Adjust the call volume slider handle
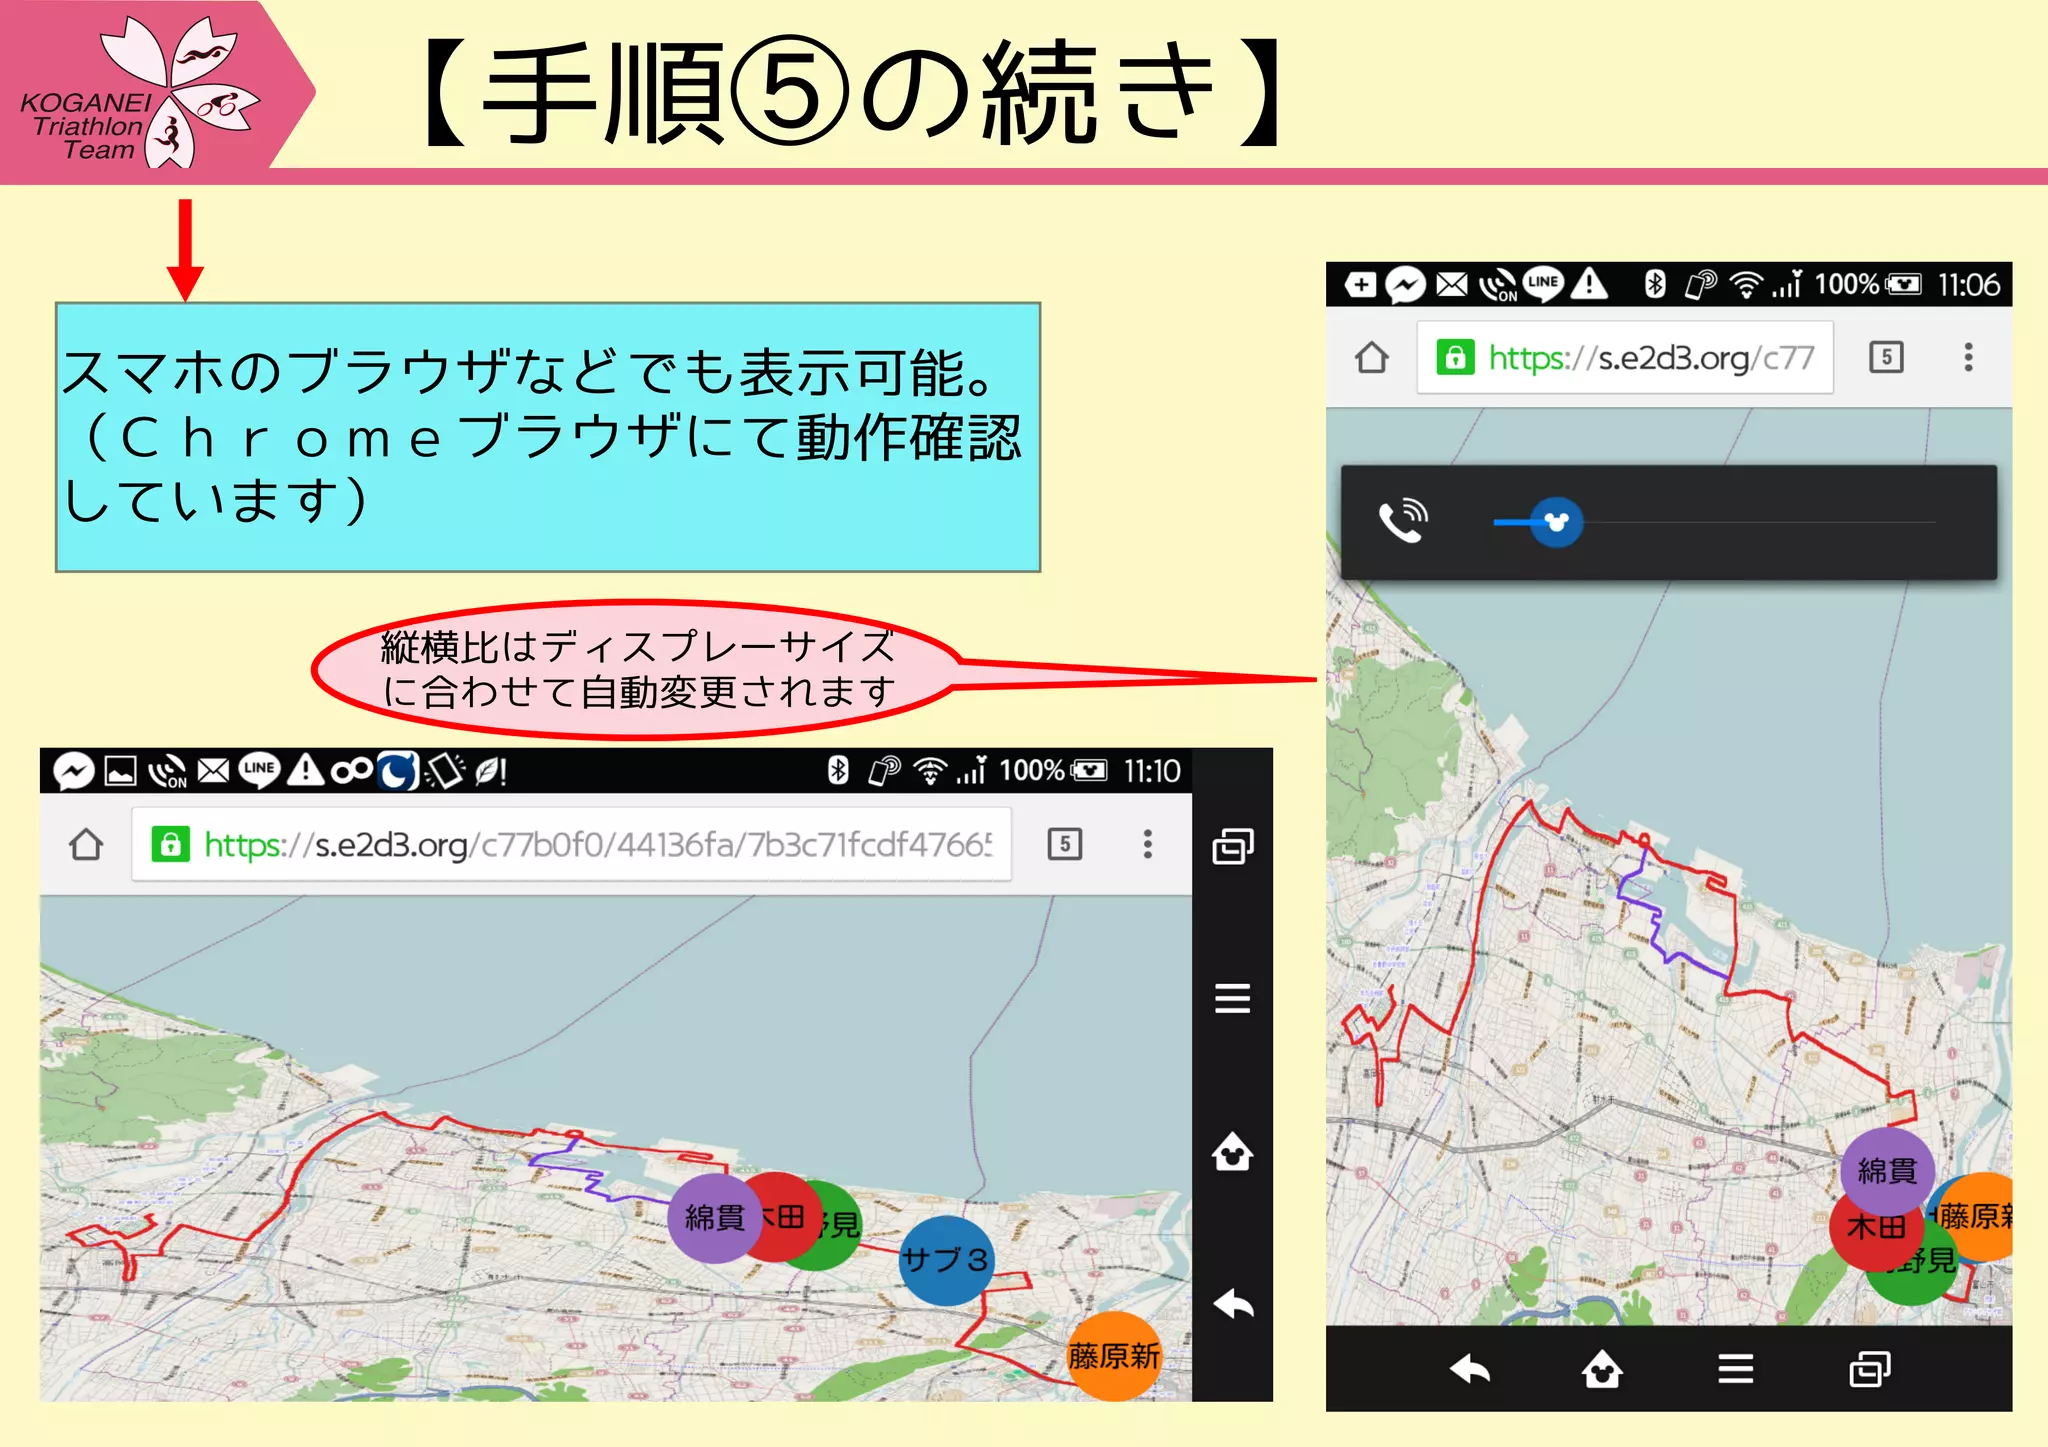Viewport: 2048px width, 1447px height. coord(1556,522)
